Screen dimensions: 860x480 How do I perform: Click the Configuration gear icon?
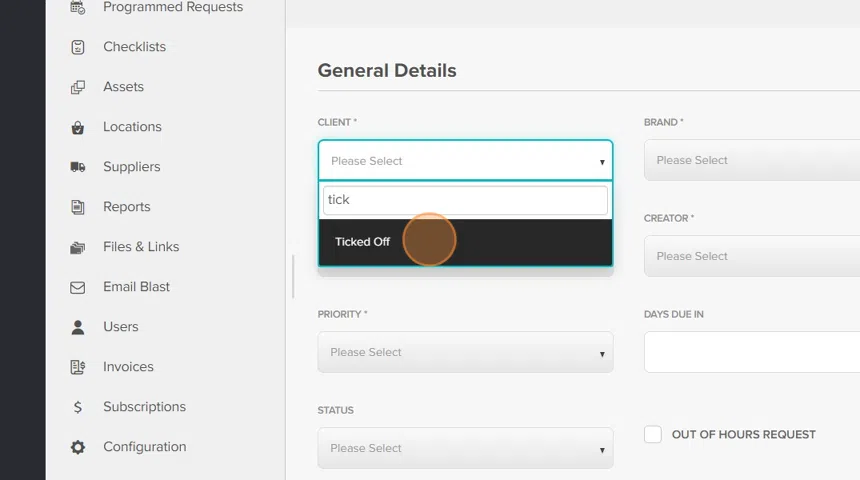click(78, 447)
